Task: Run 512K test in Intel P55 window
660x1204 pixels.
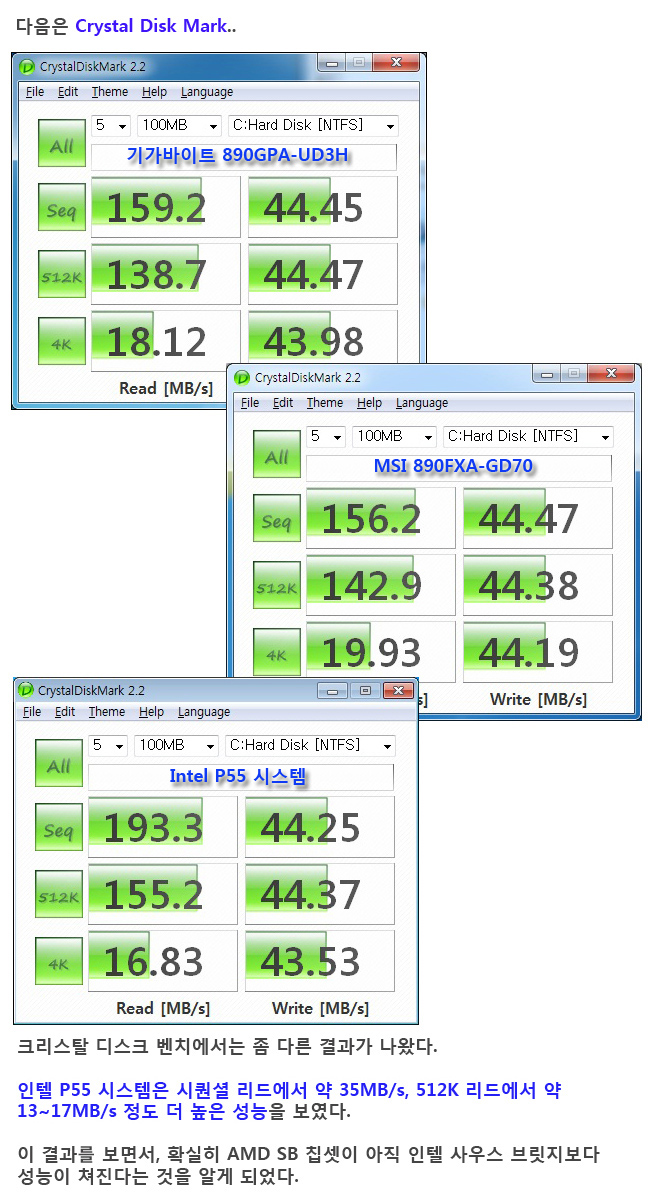Action: 59,895
